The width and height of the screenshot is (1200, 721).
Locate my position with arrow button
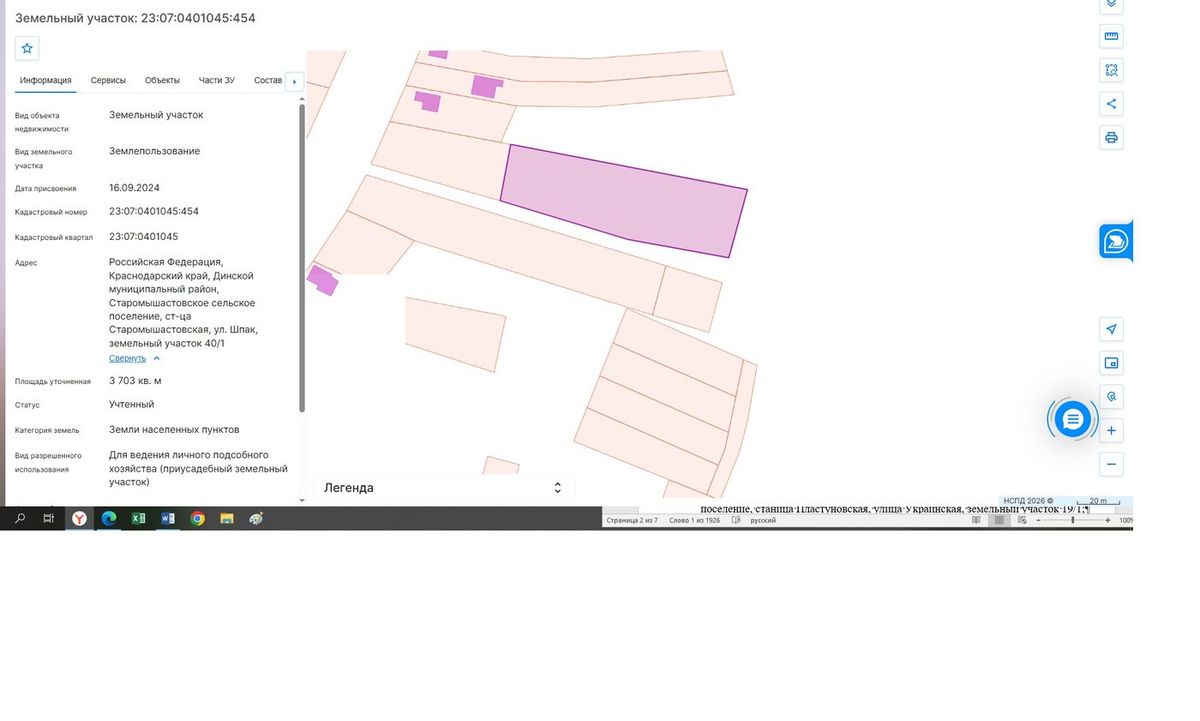[x=1111, y=329]
